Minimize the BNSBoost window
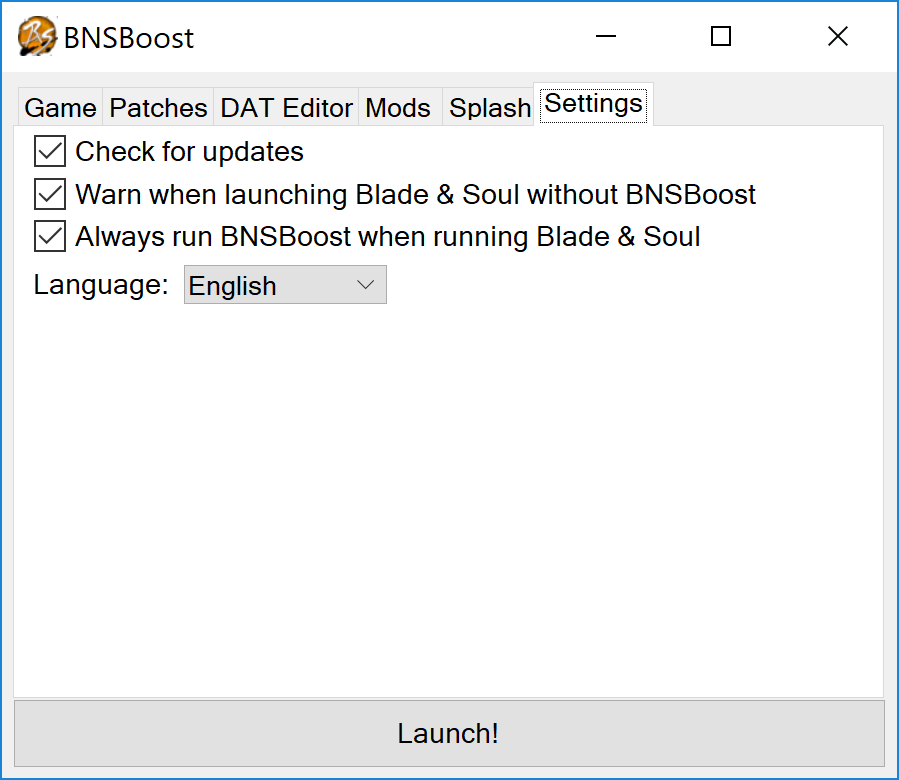Image resolution: width=899 pixels, height=780 pixels. click(x=605, y=36)
